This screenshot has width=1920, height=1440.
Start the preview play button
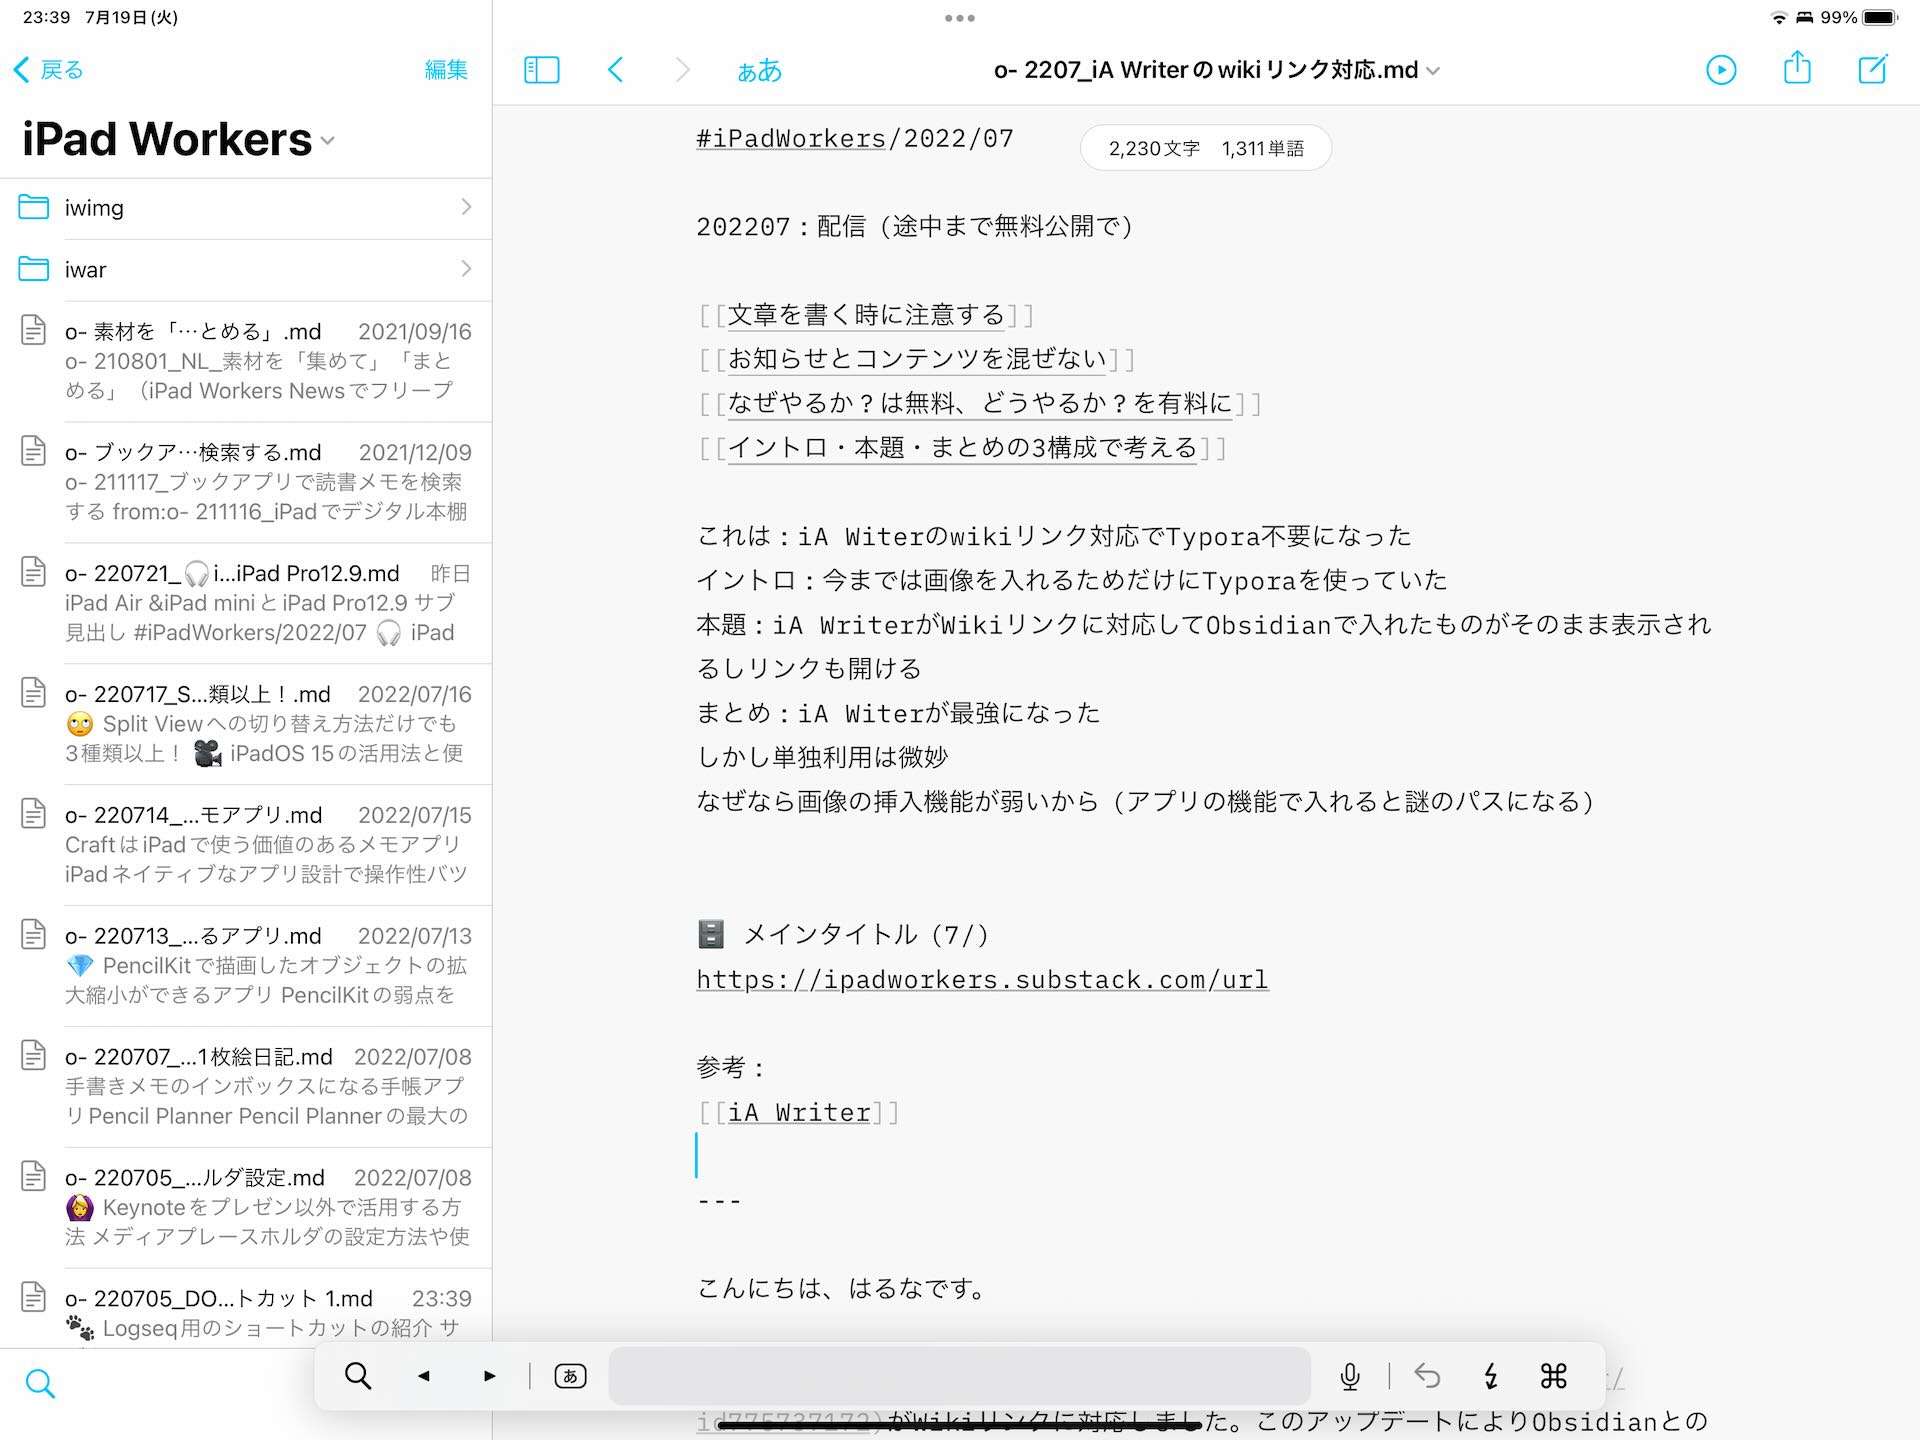[1720, 69]
